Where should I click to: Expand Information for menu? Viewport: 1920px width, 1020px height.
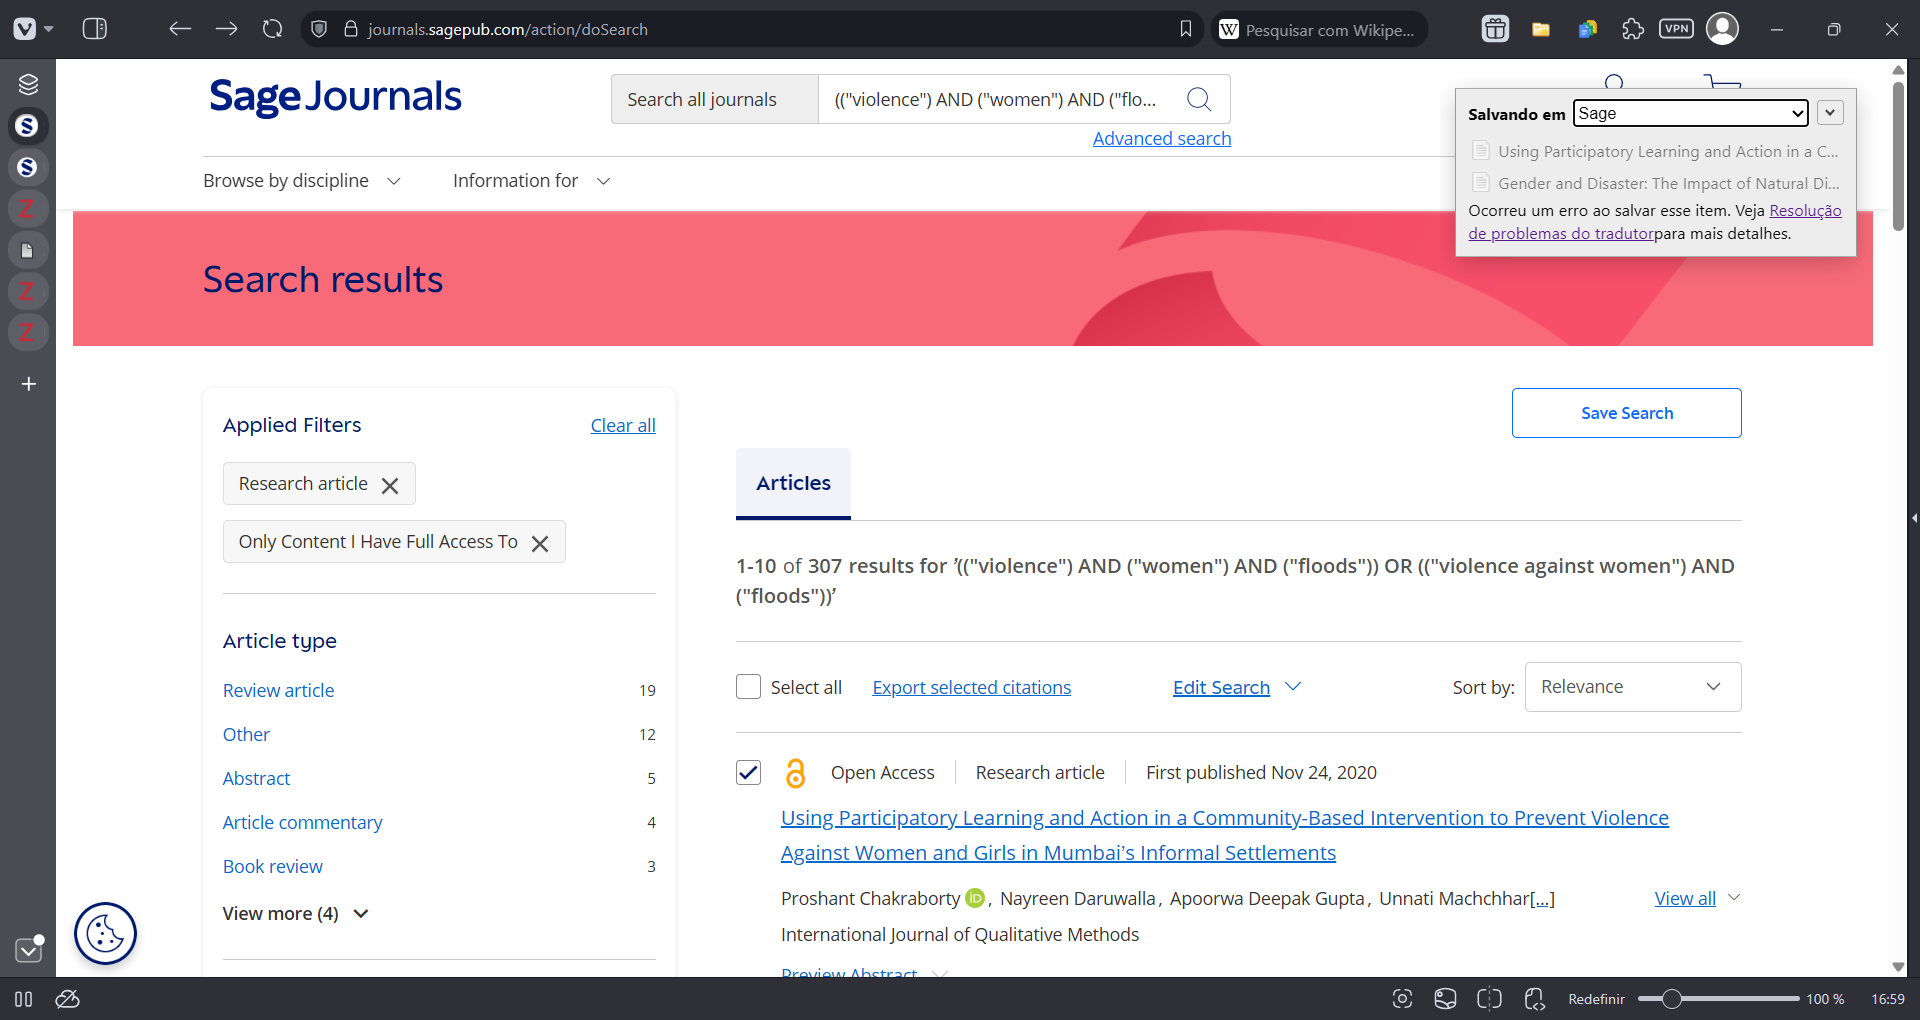click(531, 181)
